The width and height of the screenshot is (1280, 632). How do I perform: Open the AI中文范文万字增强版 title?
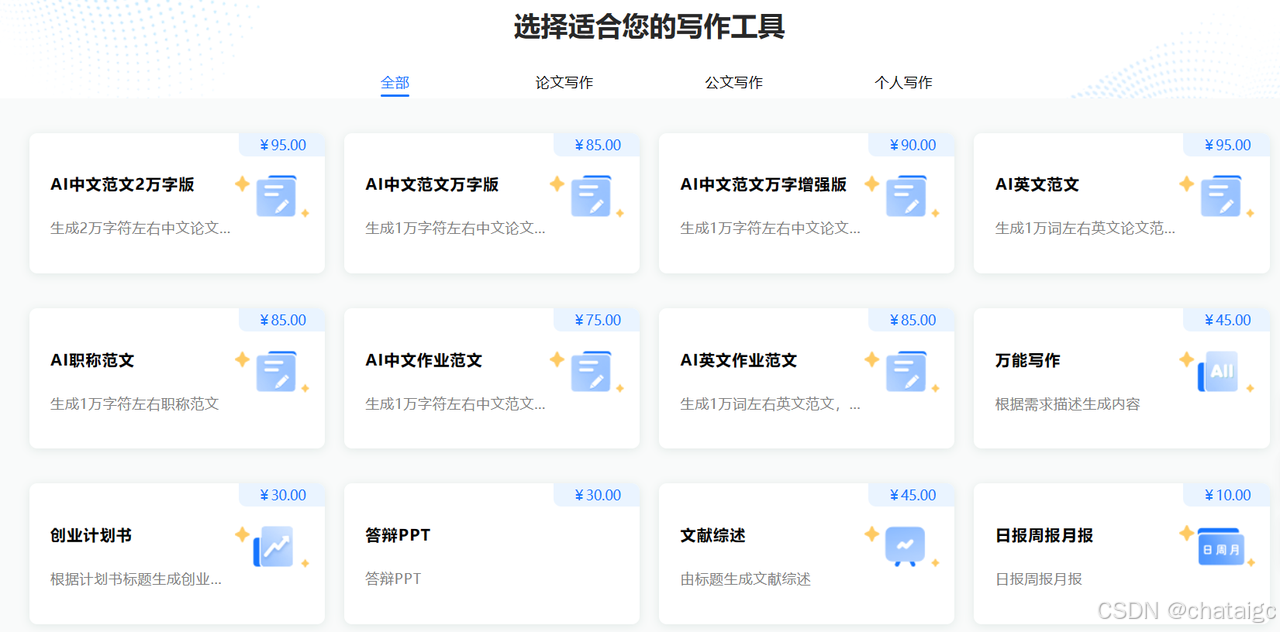(763, 185)
